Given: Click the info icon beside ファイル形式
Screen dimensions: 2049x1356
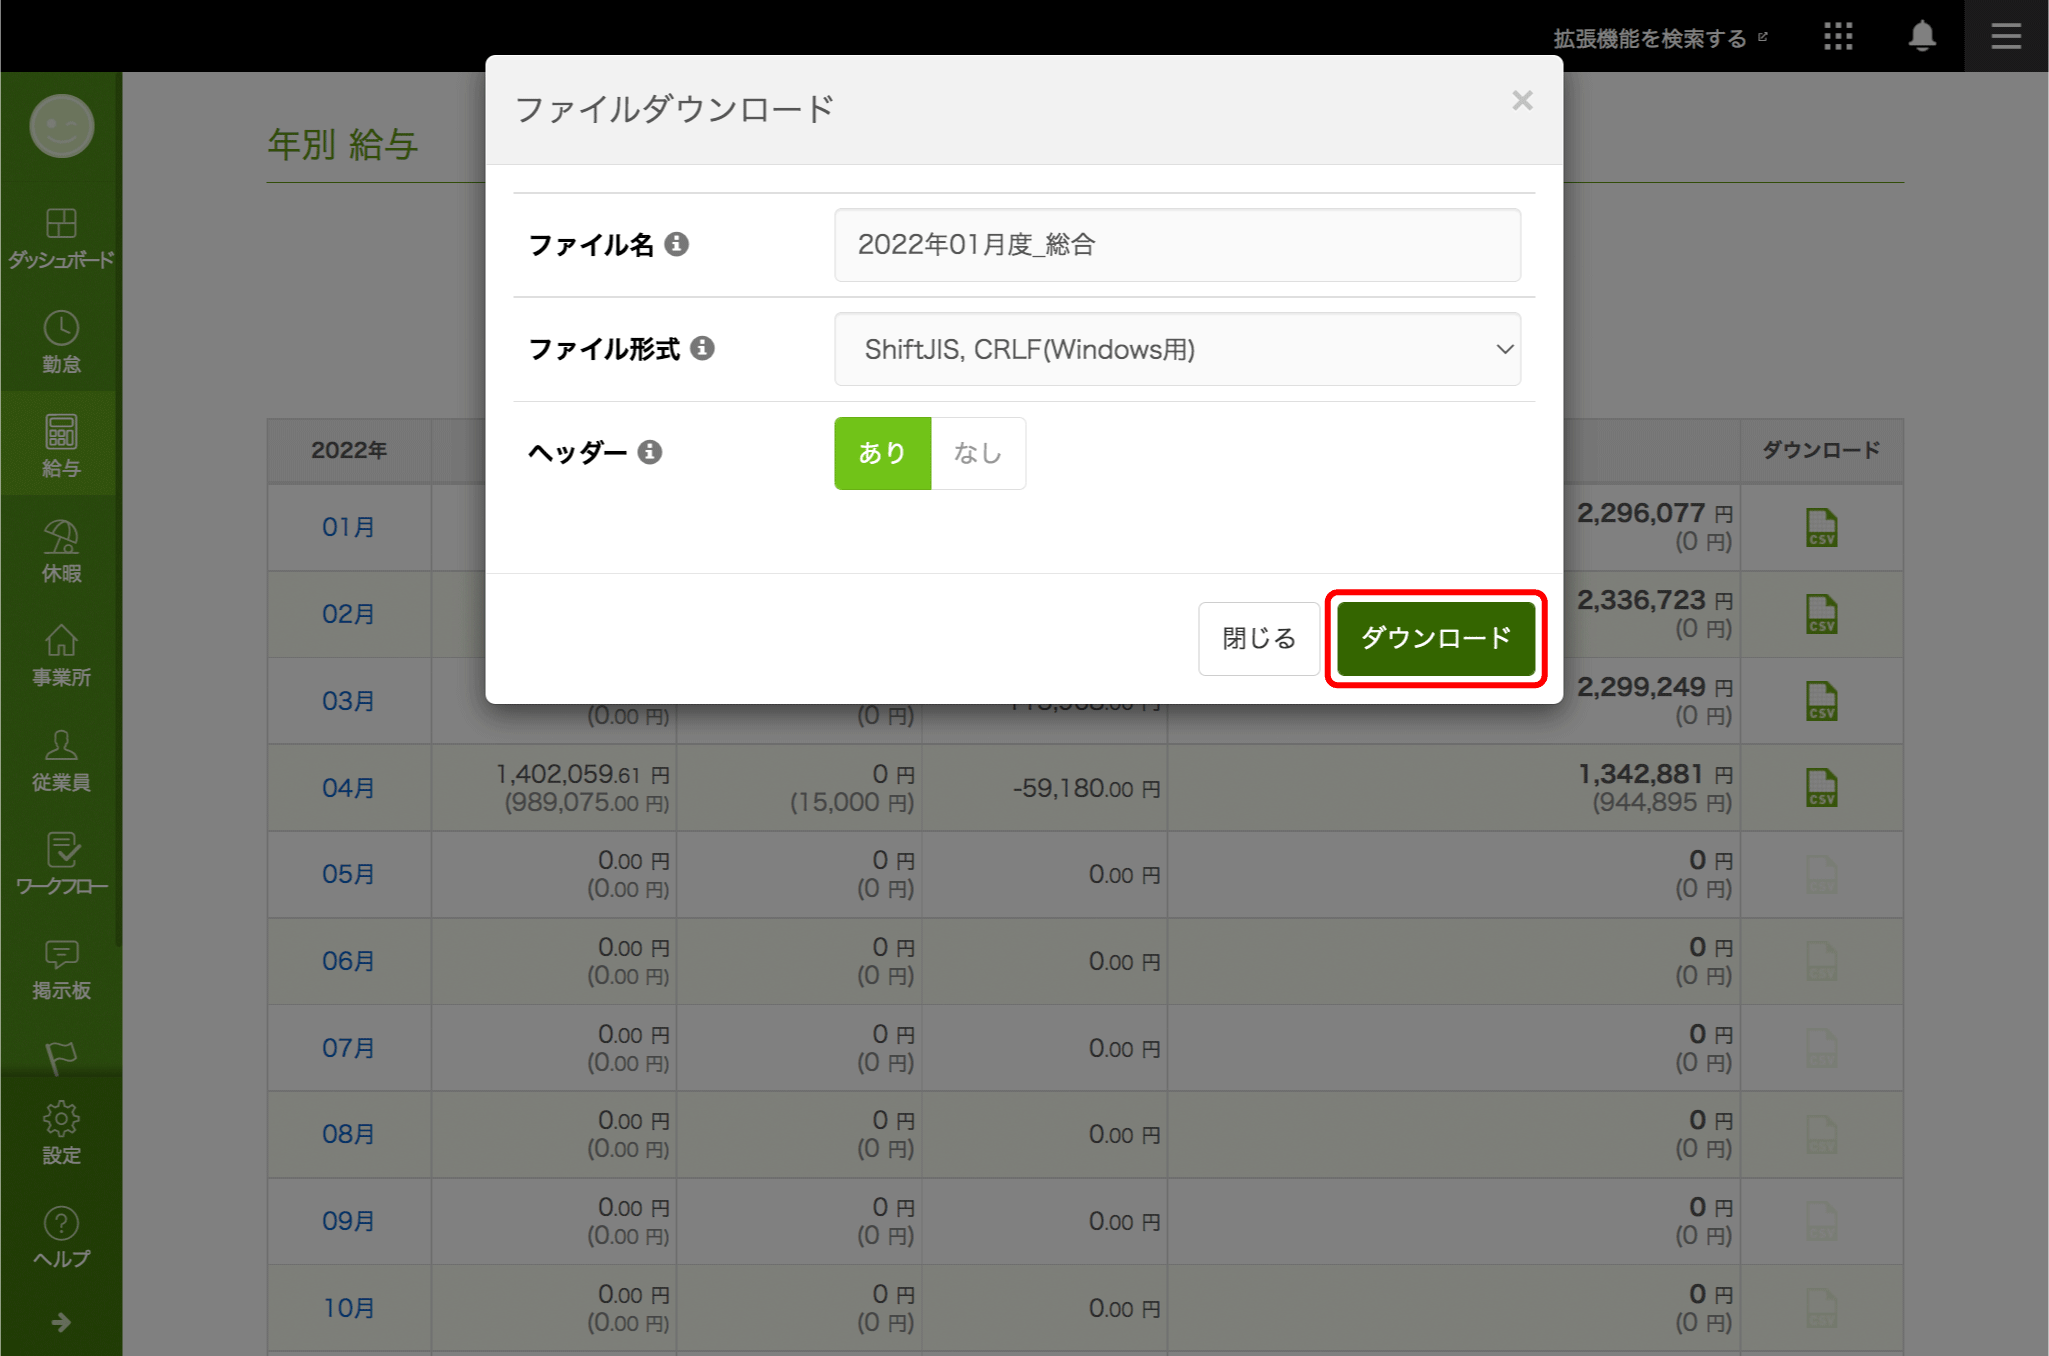Looking at the screenshot, I should point(703,348).
